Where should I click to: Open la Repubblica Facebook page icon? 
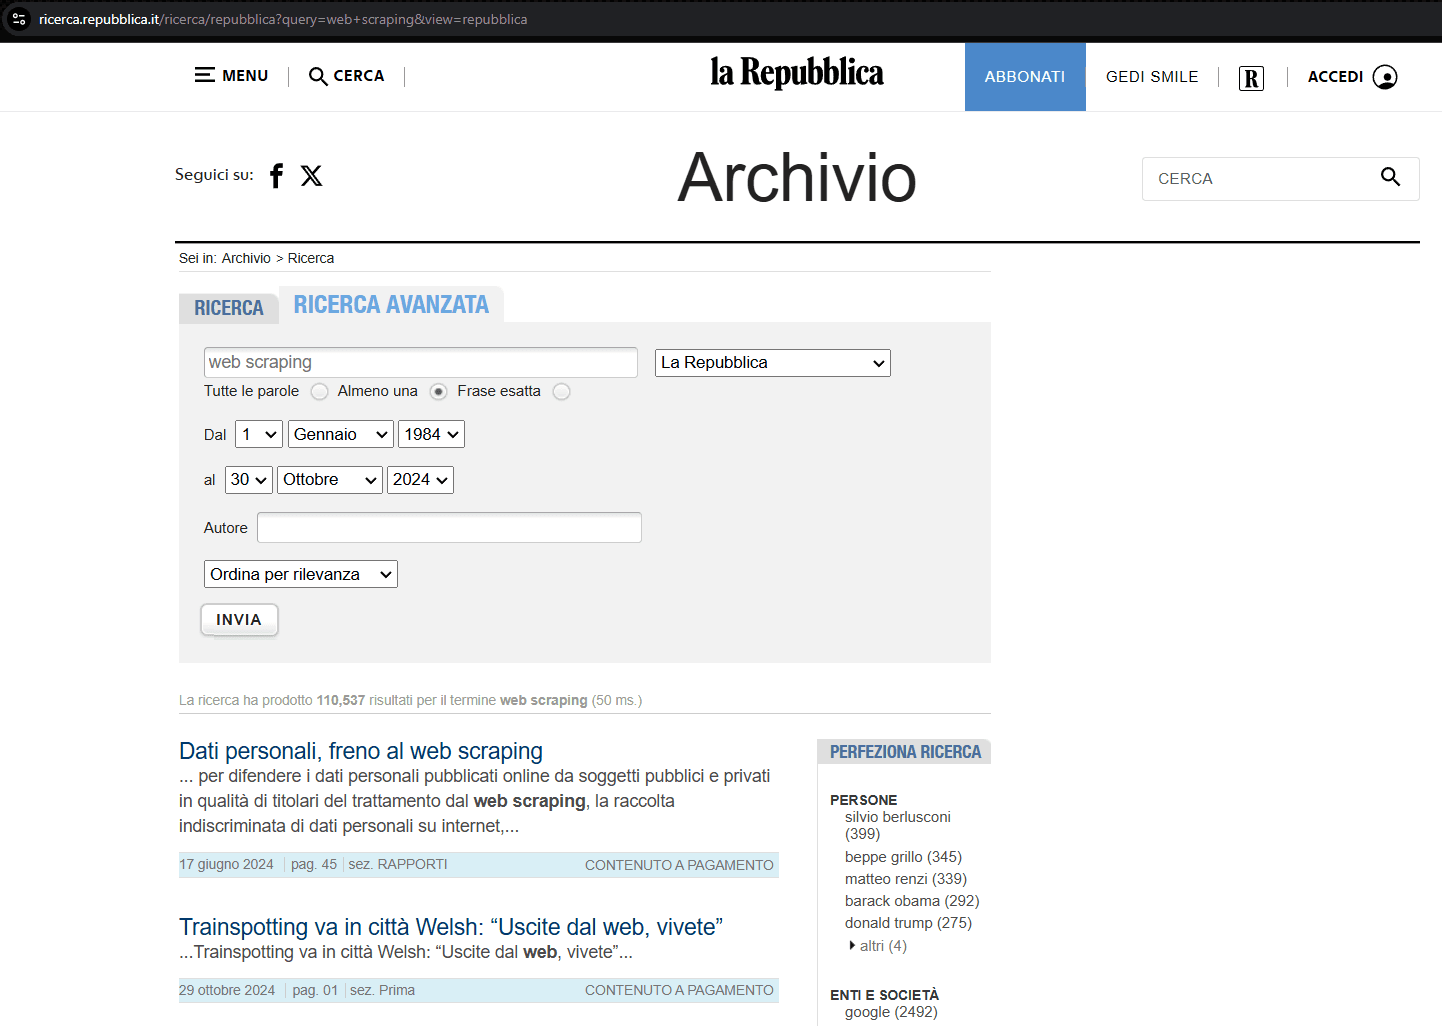277,176
